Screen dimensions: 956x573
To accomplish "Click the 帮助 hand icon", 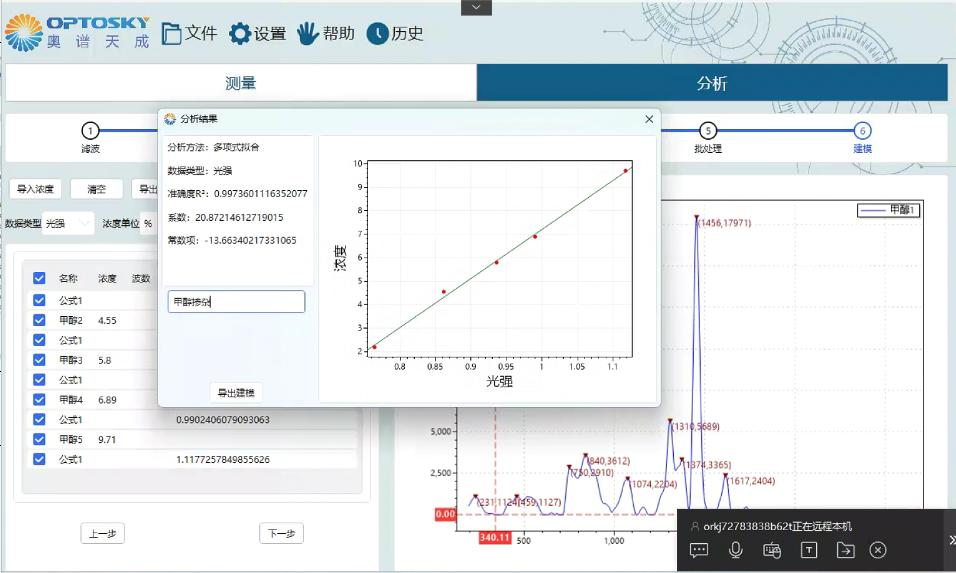I will coord(308,34).
